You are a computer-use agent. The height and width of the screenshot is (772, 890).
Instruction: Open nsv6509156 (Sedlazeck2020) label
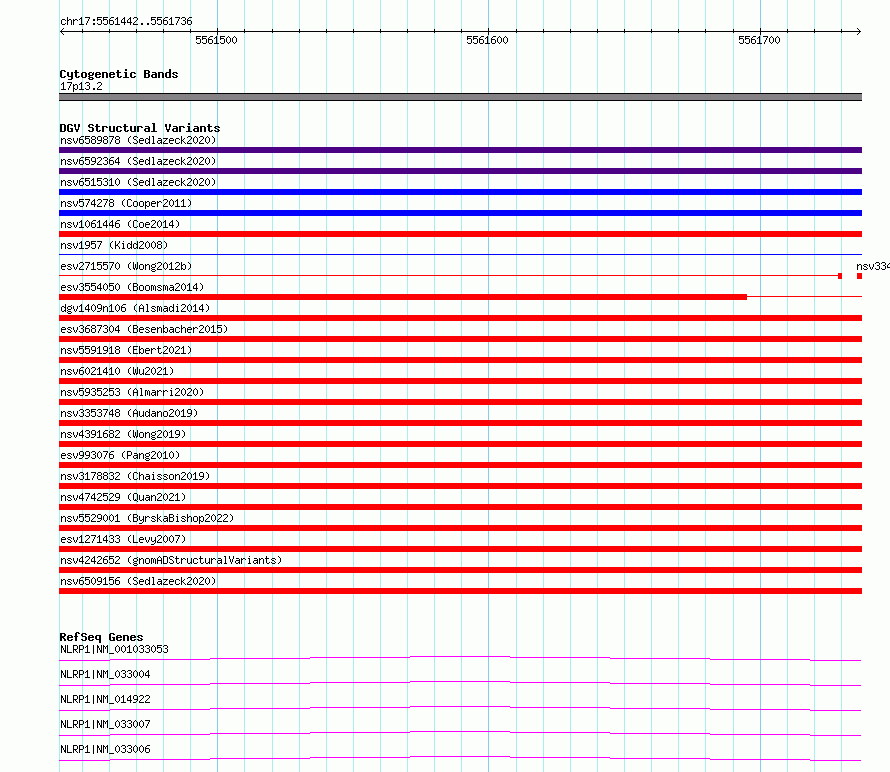pyautogui.click(x=138, y=581)
